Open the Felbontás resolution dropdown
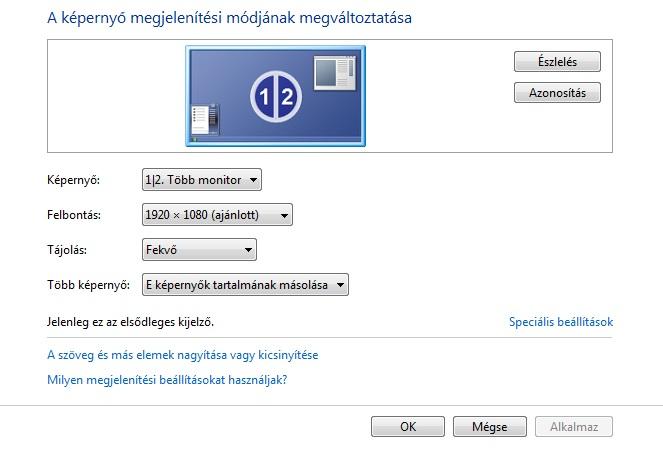 [217, 215]
